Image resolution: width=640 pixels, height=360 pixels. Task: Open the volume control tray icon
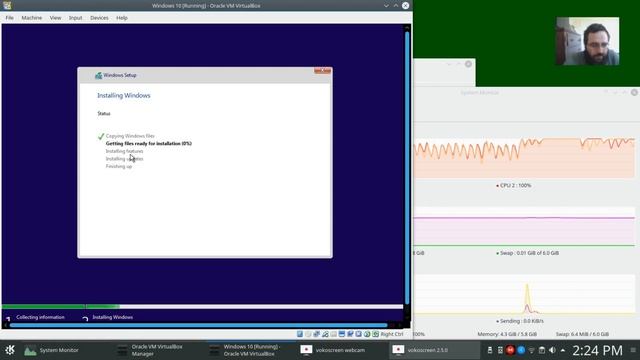(552, 350)
